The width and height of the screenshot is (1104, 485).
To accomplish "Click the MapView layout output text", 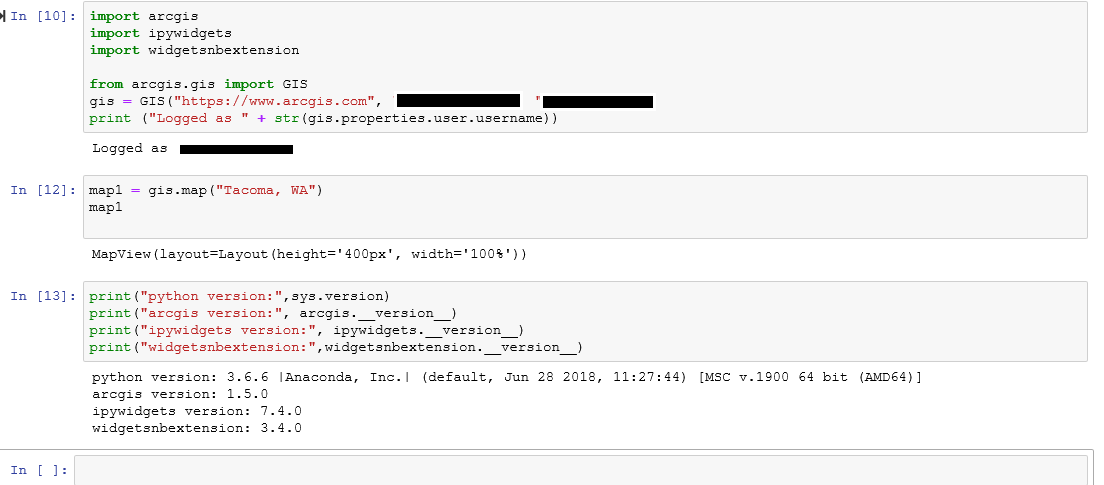I will click(x=308, y=254).
